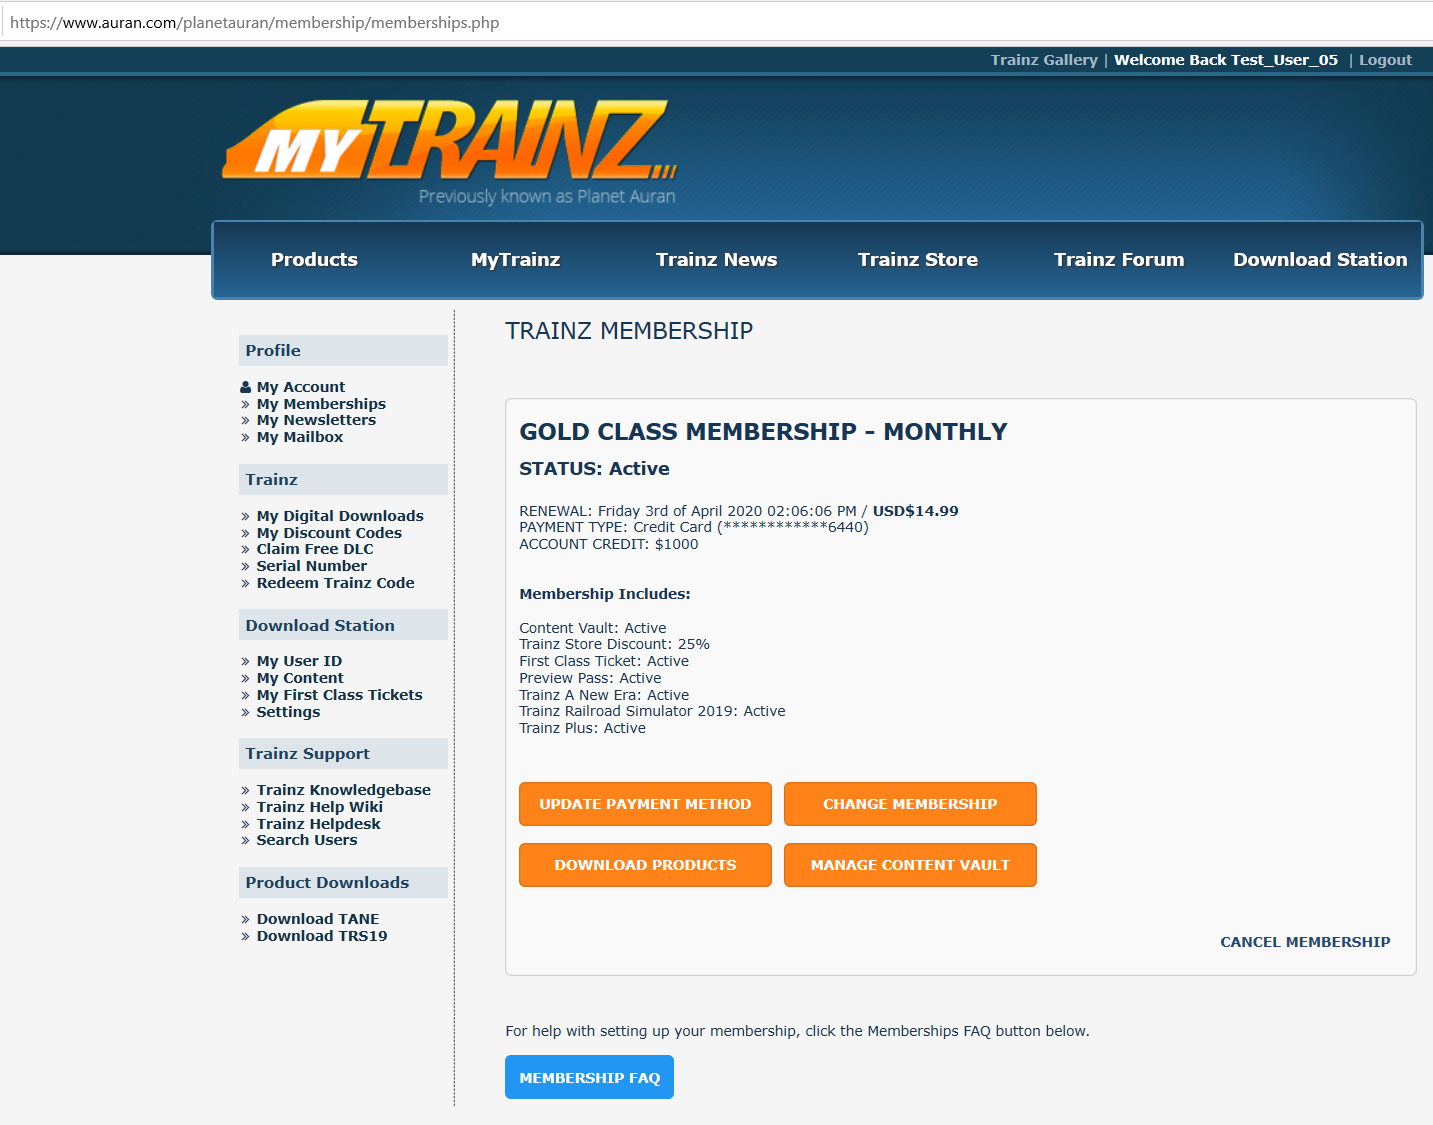Click the Change Membership button

pyautogui.click(x=910, y=804)
